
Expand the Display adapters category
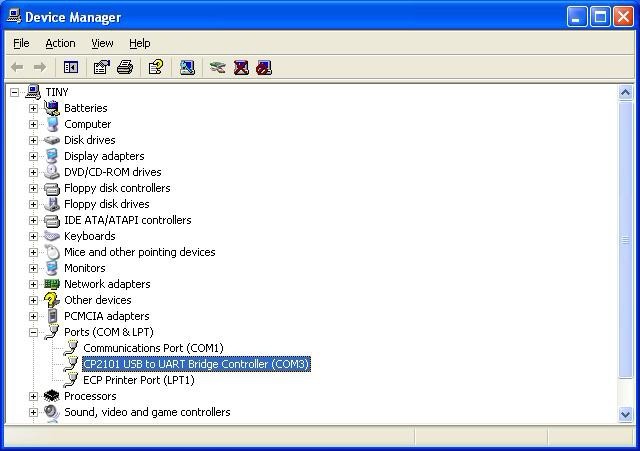pyautogui.click(x=33, y=156)
